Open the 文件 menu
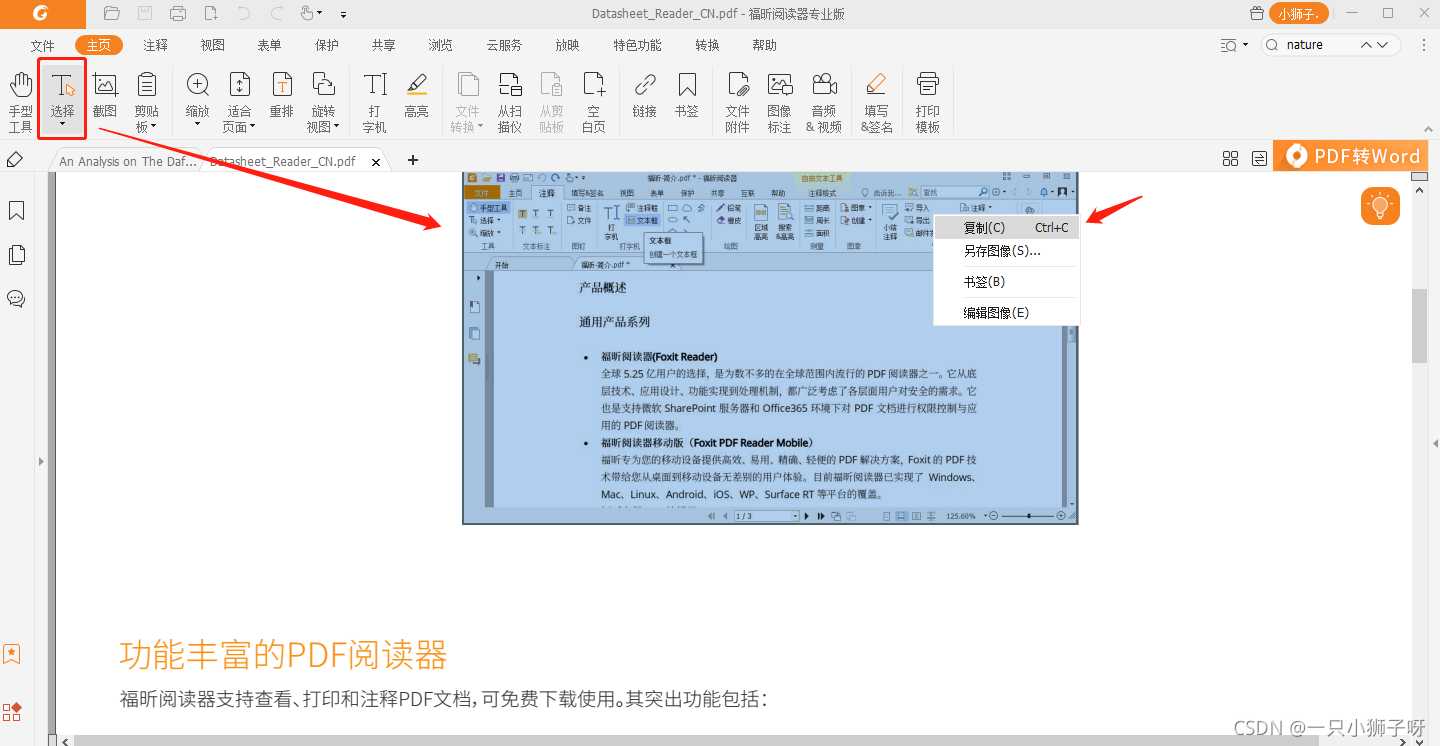This screenshot has height=746, width=1440. pyautogui.click(x=43, y=45)
